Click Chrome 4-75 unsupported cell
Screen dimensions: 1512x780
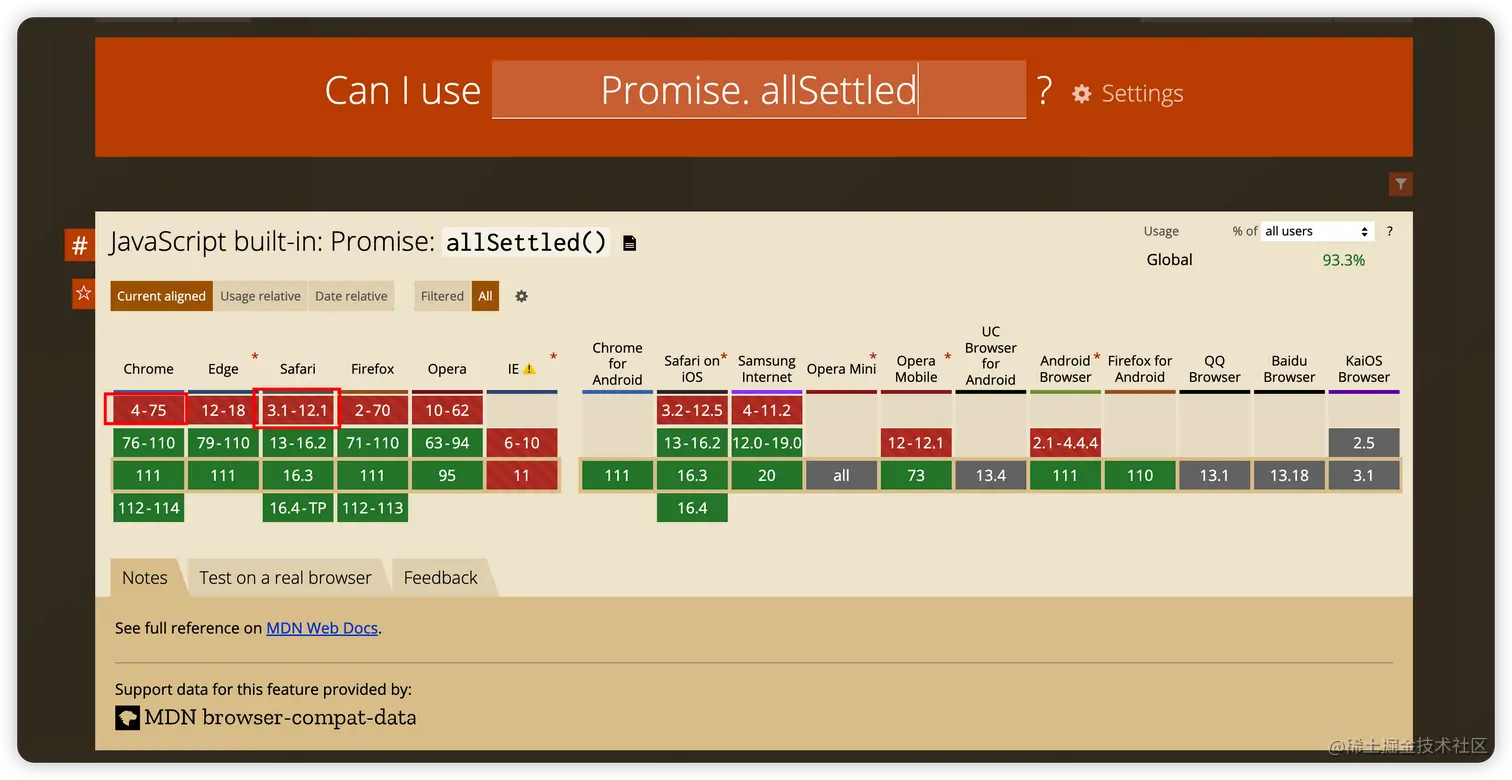148,410
